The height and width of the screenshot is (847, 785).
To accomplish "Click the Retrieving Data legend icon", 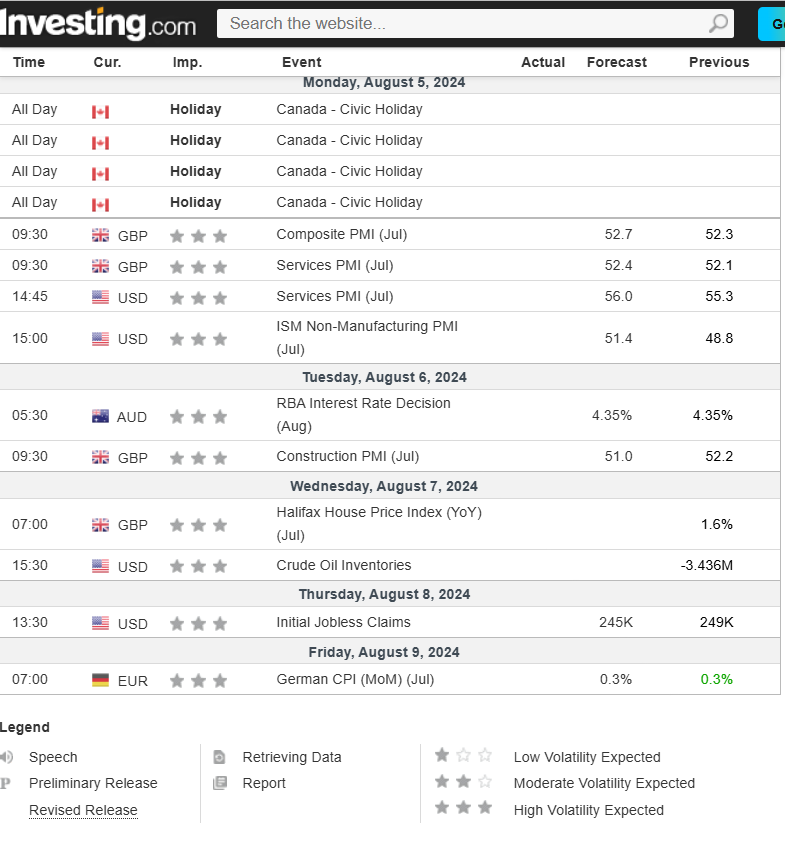I will [x=220, y=757].
